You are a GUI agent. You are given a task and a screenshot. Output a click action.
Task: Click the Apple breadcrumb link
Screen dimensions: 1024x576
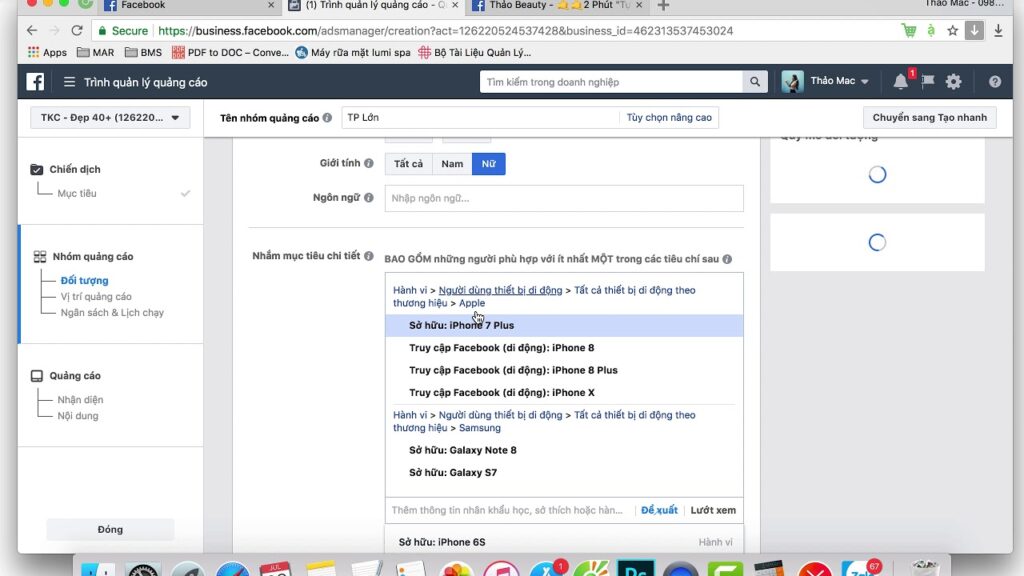(x=472, y=303)
